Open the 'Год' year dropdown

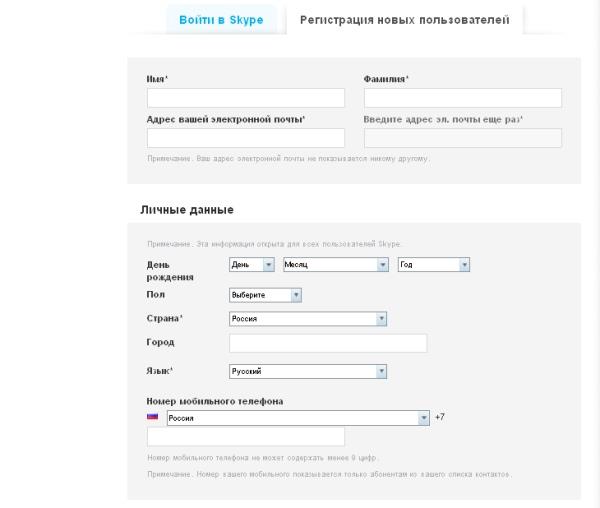(x=434, y=265)
